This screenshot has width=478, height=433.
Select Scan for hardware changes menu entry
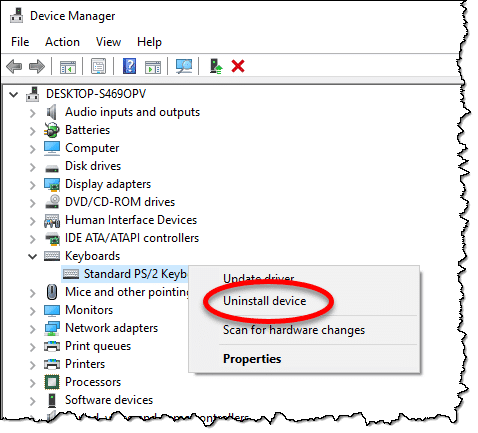(x=294, y=330)
